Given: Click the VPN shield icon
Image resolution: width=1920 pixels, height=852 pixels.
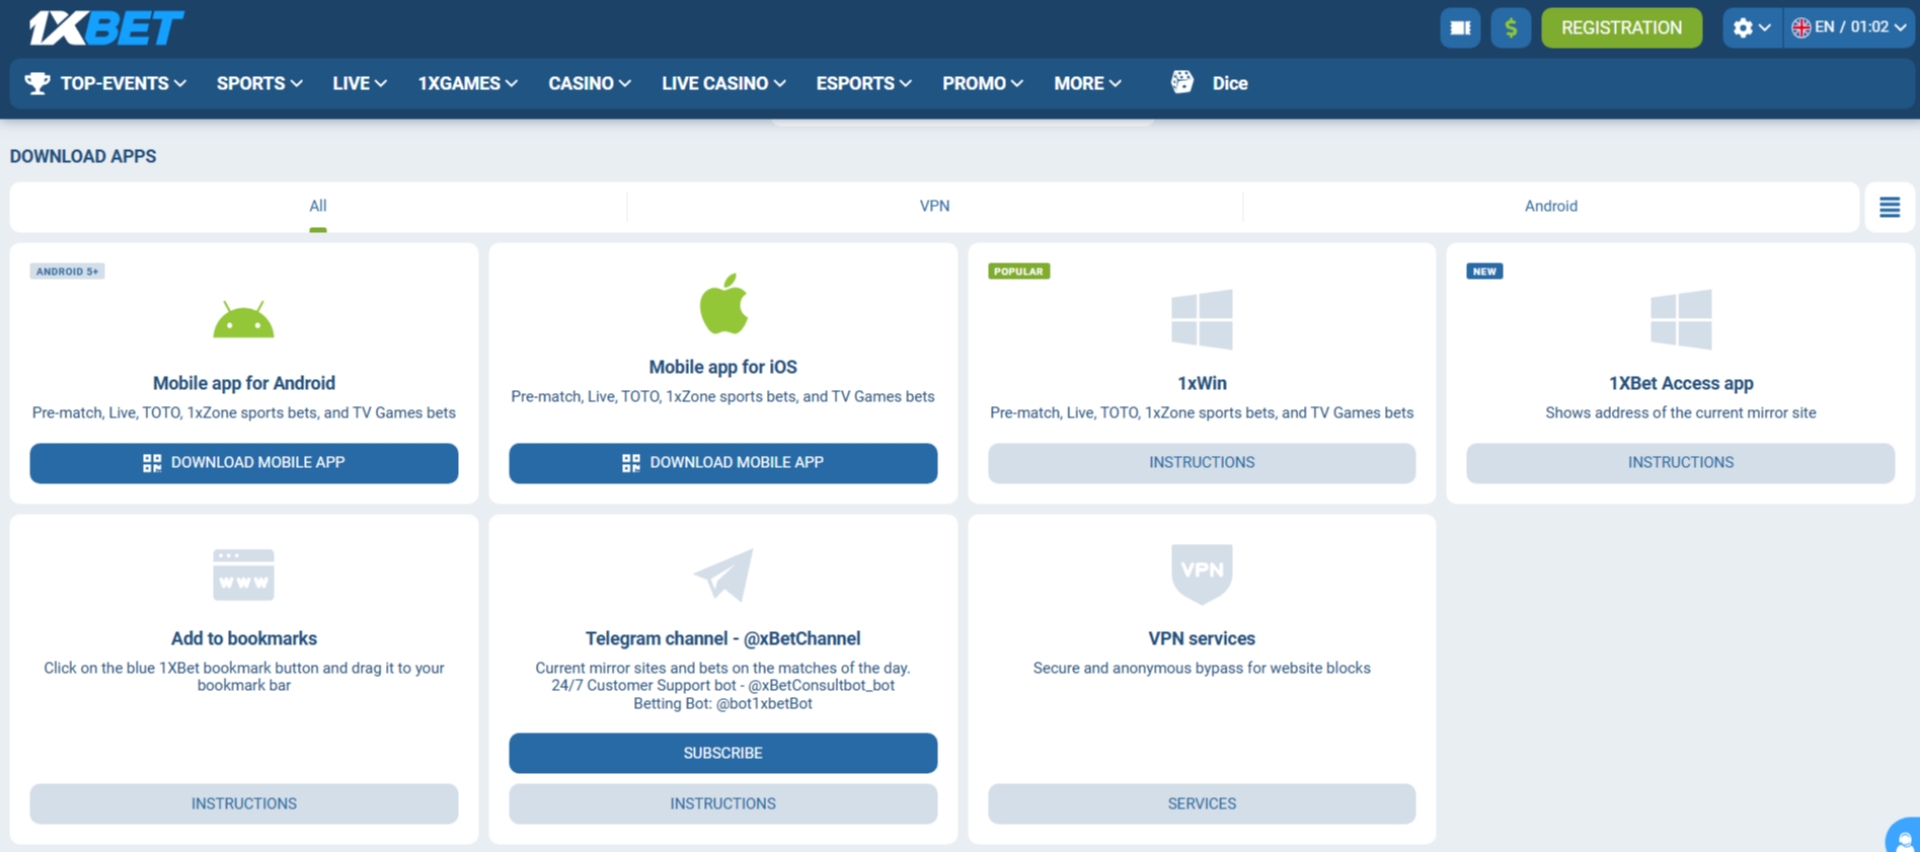Looking at the screenshot, I should (1201, 573).
